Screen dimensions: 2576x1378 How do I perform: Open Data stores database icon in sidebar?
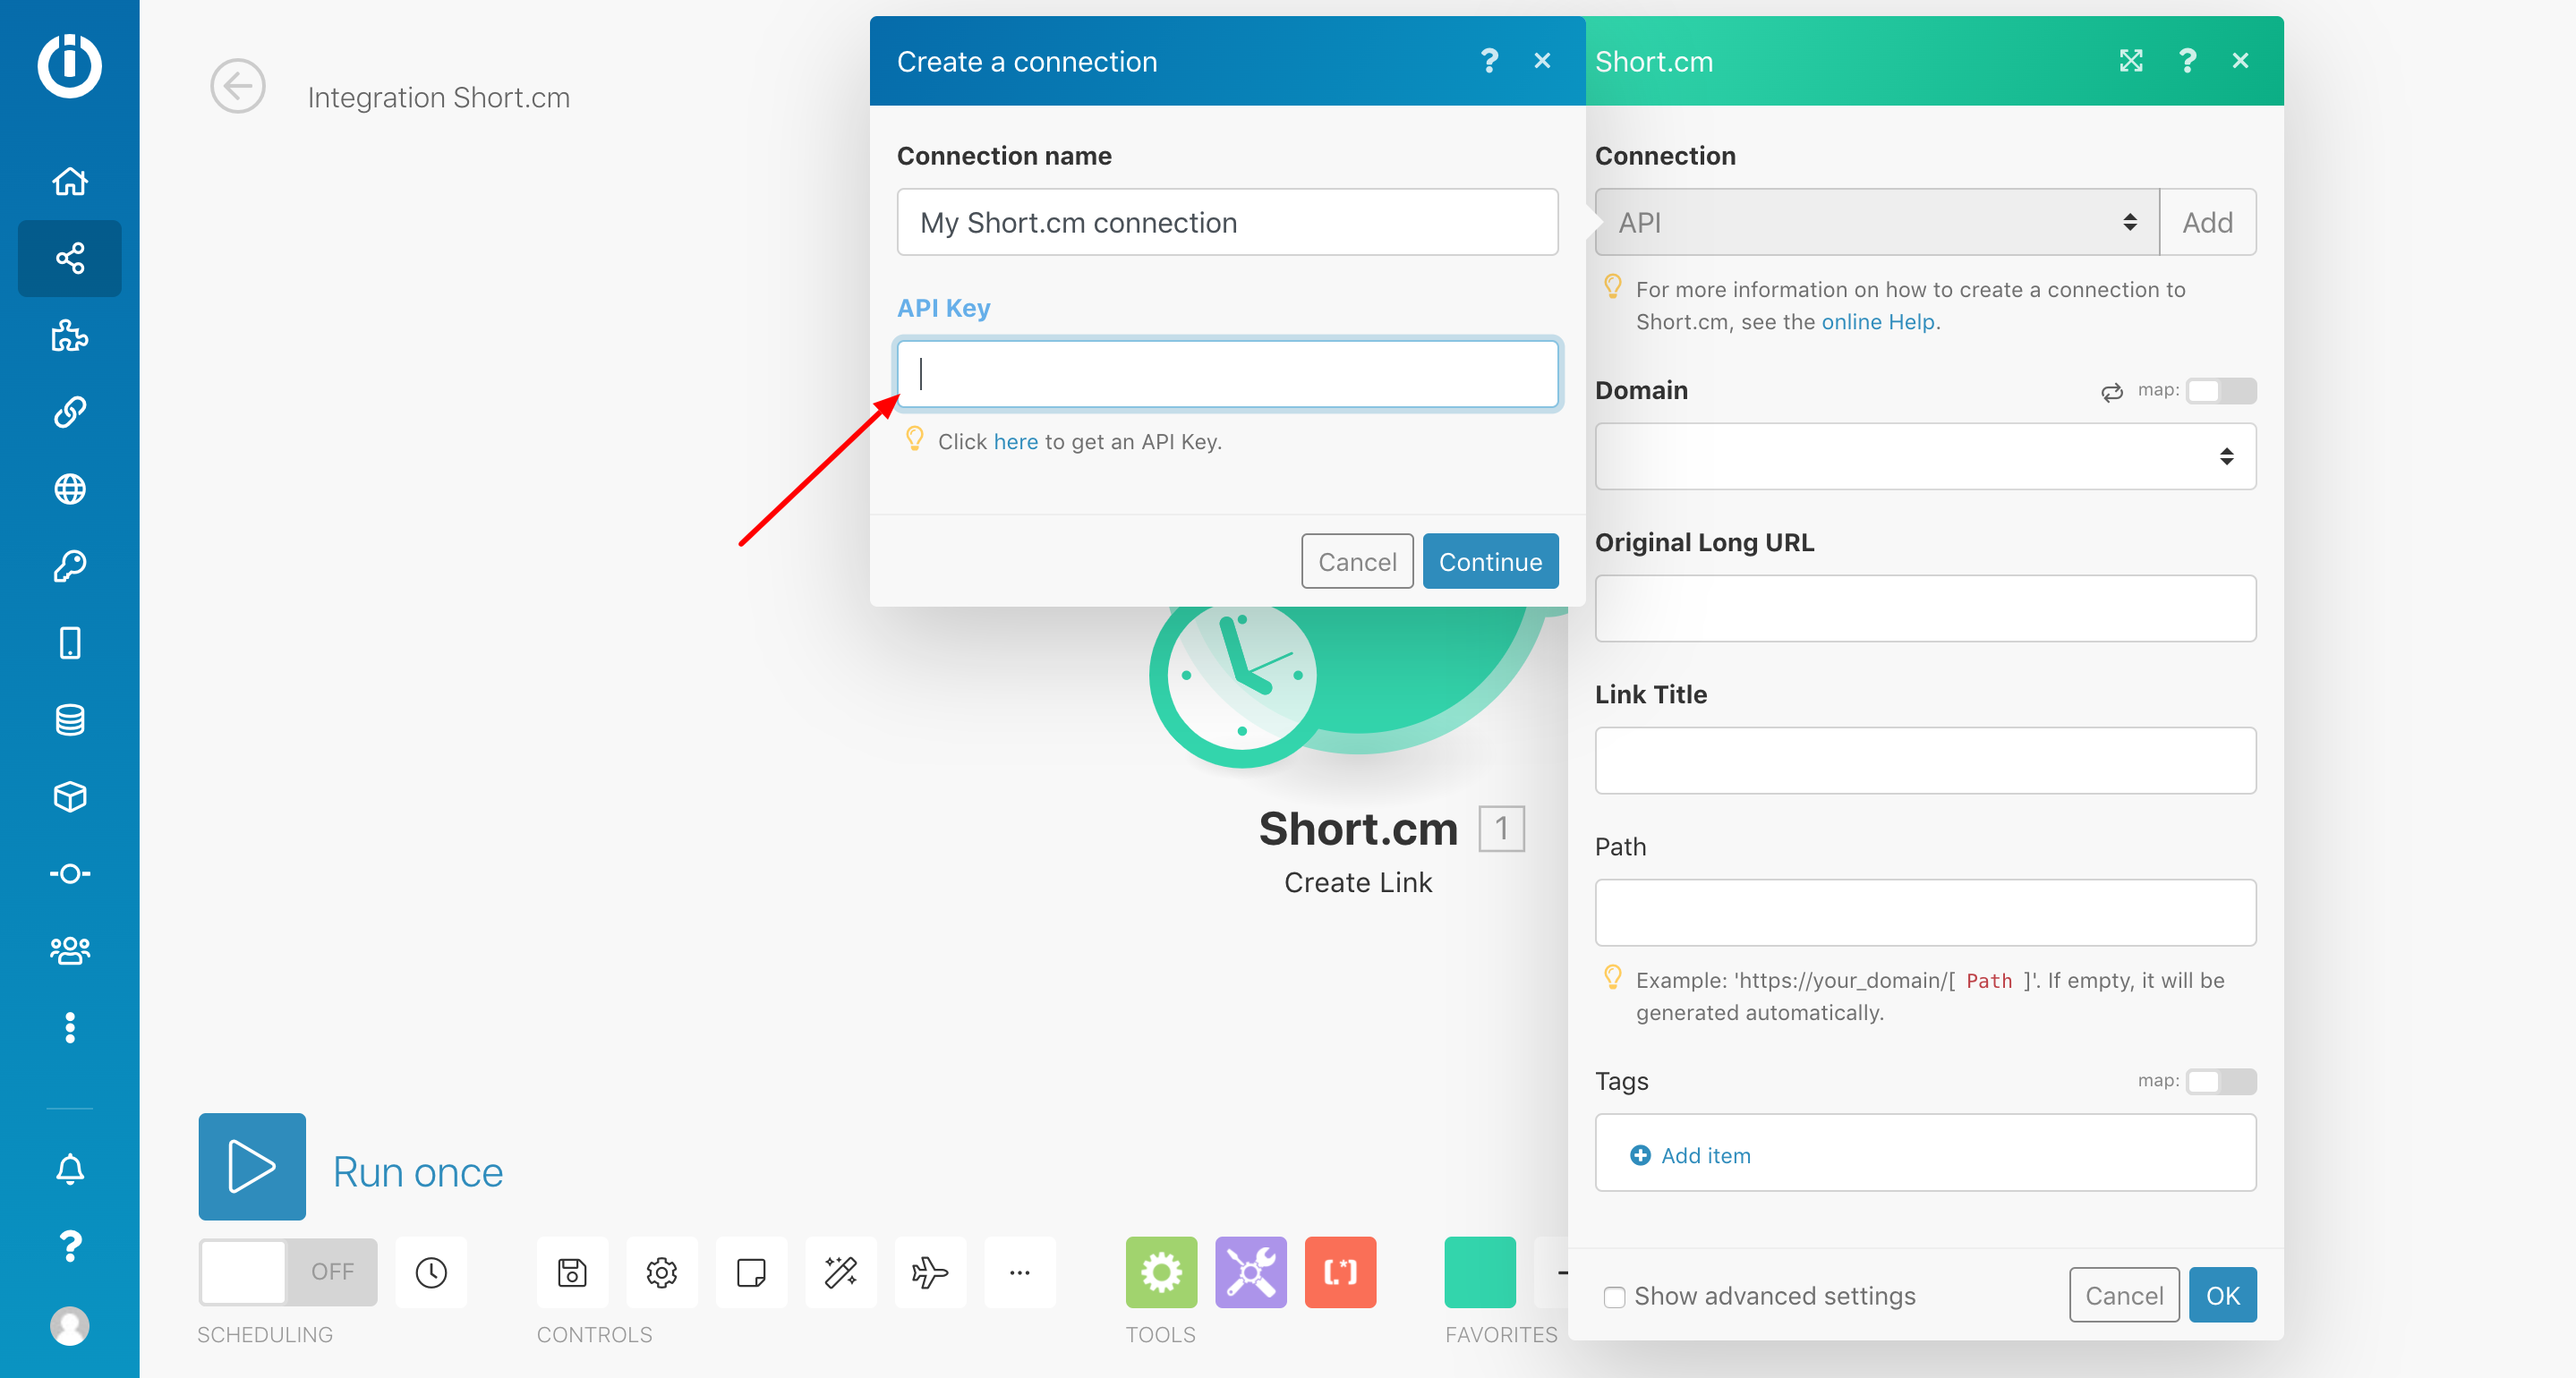pos(69,720)
